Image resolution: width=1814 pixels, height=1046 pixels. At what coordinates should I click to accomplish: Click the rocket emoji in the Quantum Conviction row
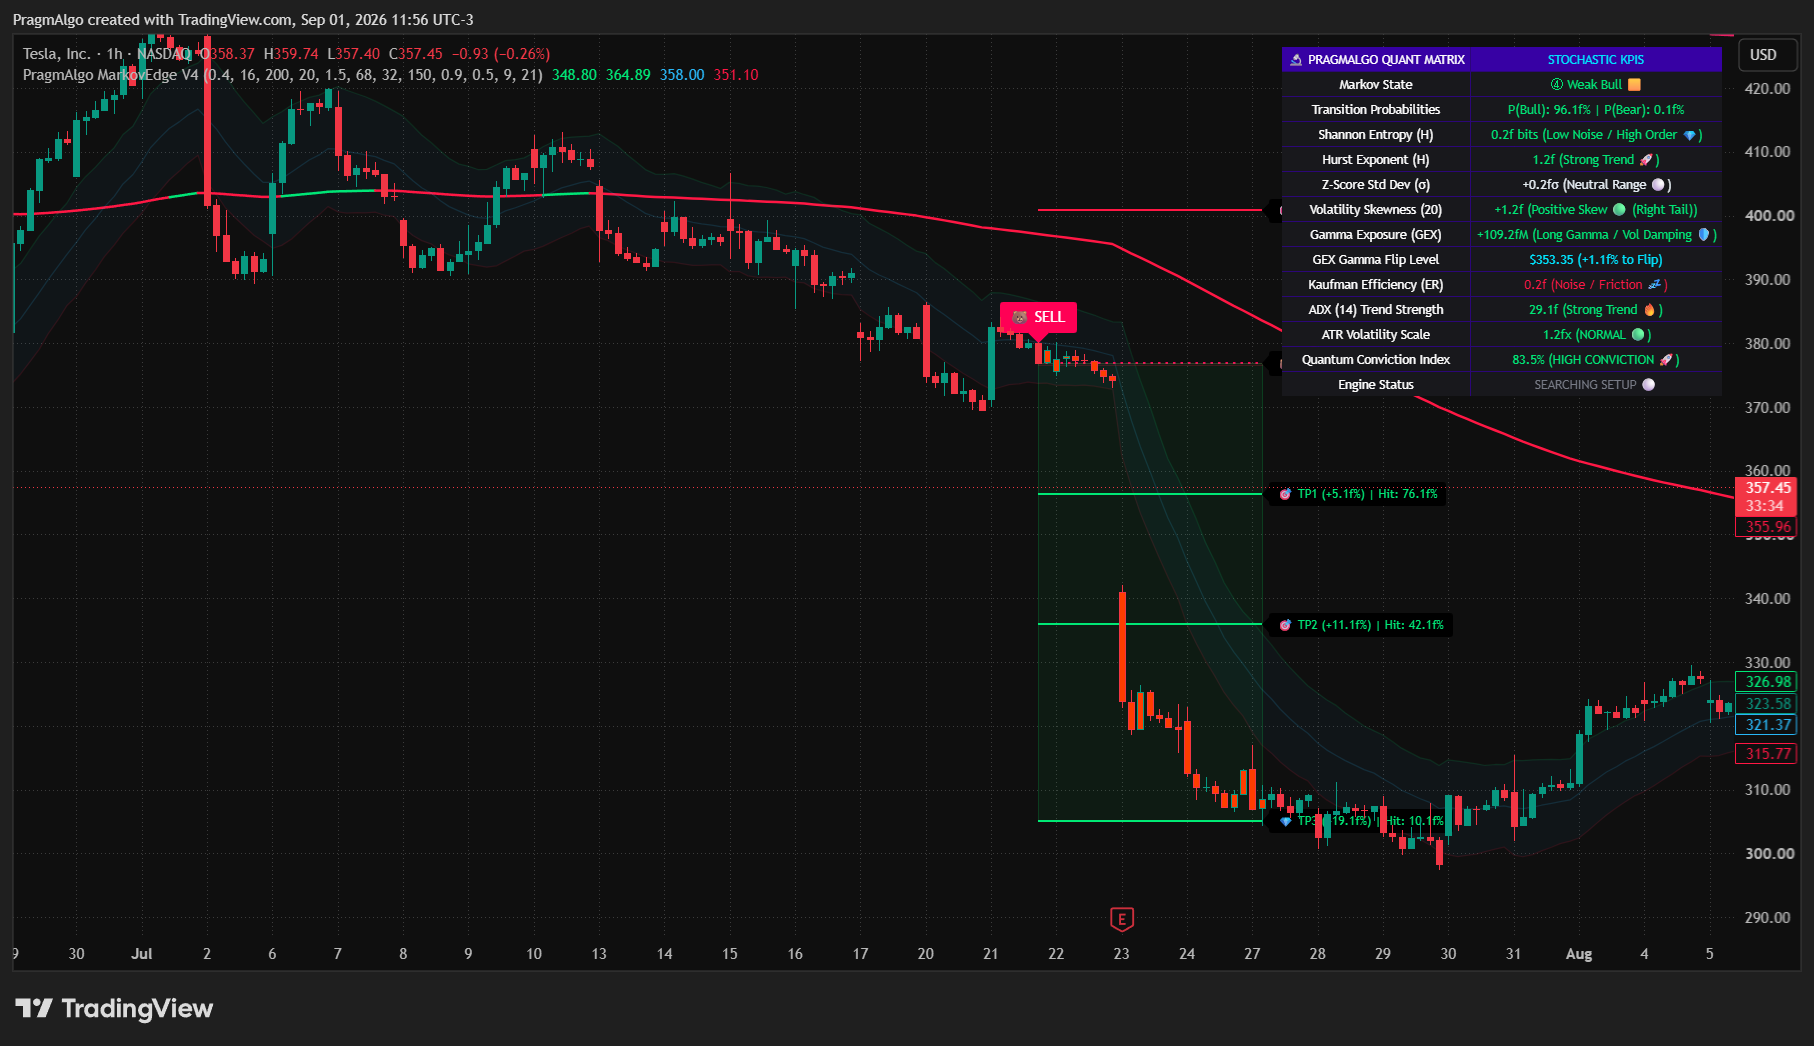point(1666,360)
